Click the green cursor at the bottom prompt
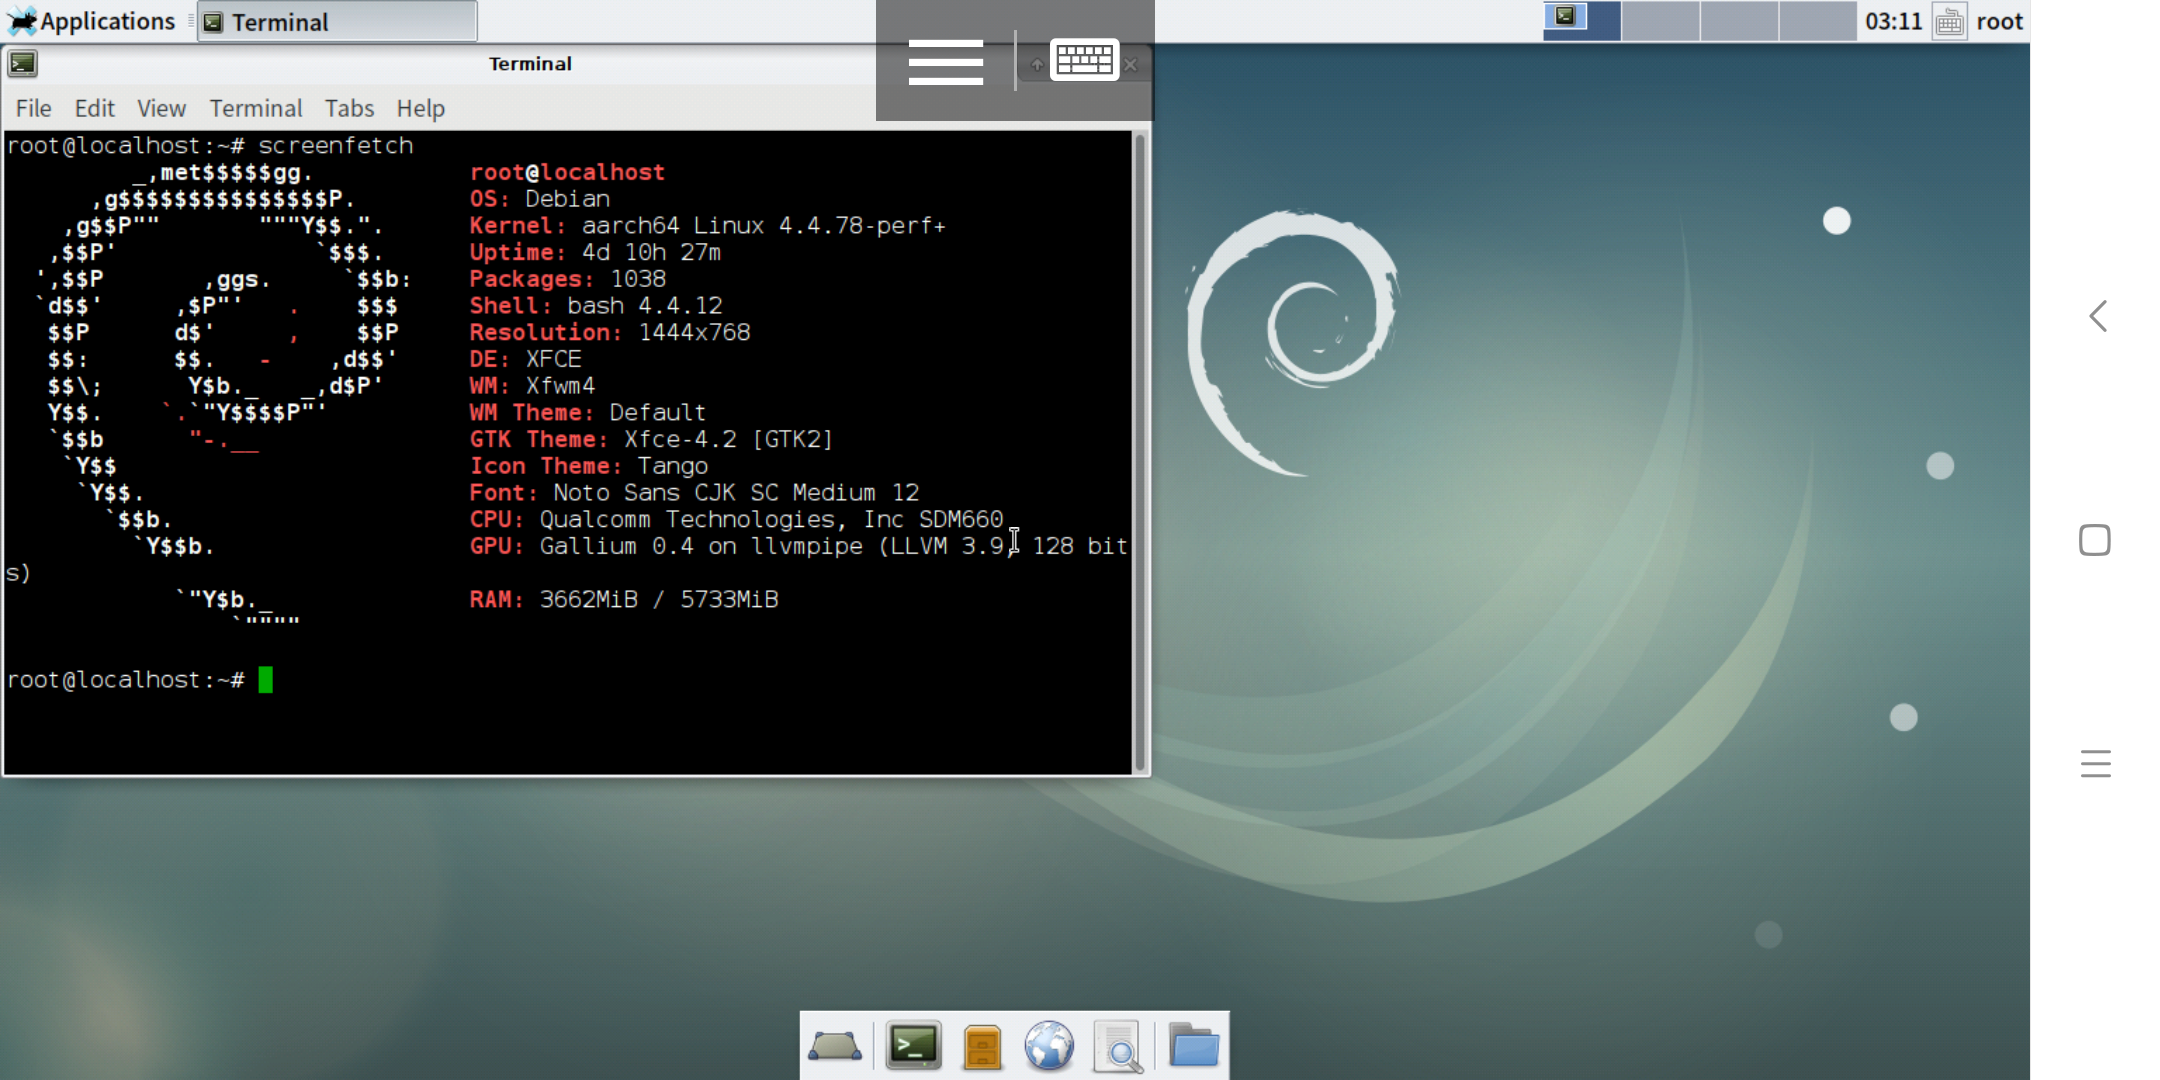Screen dimensions: 2160x1080 (265, 680)
